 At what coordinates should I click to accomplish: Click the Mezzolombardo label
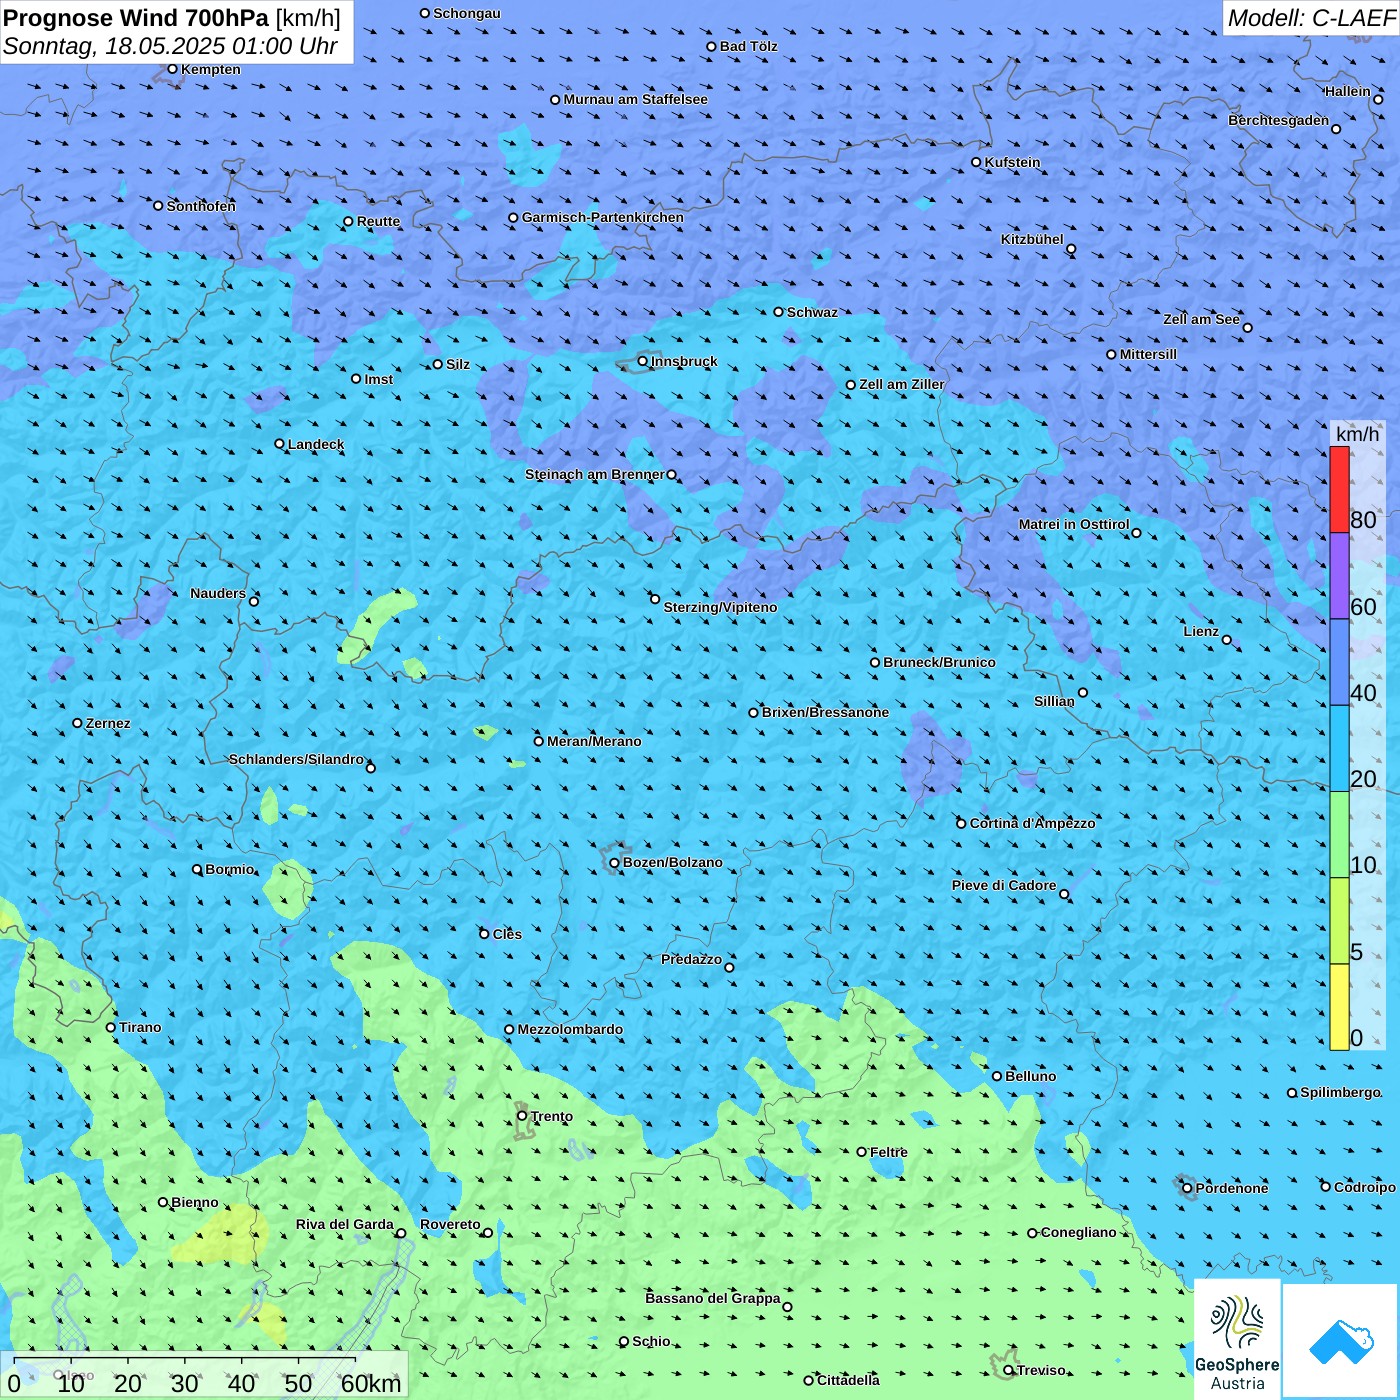570,1029
